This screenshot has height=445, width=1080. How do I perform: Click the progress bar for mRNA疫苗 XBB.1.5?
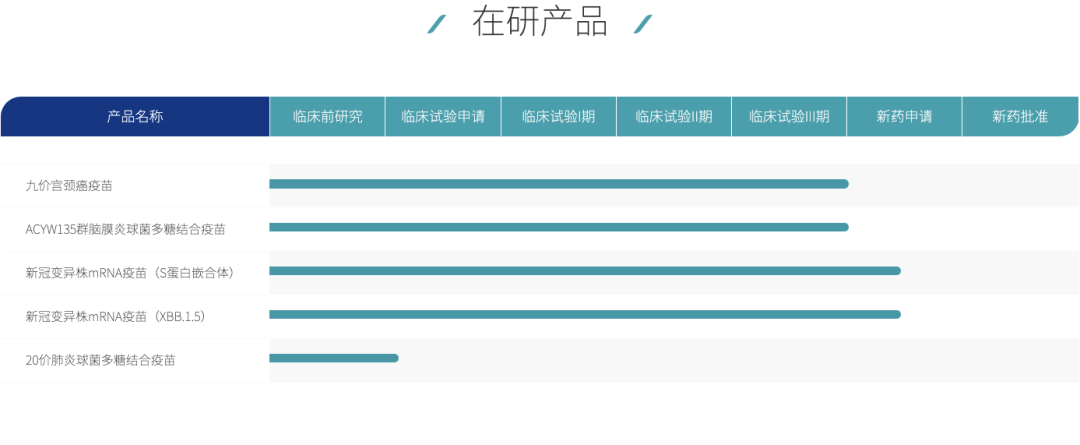585,314
